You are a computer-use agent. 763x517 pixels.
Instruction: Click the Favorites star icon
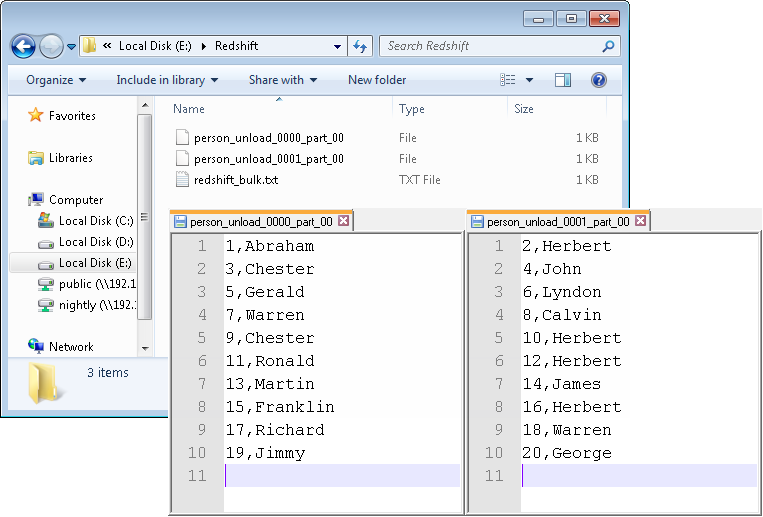[x=36, y=115]
